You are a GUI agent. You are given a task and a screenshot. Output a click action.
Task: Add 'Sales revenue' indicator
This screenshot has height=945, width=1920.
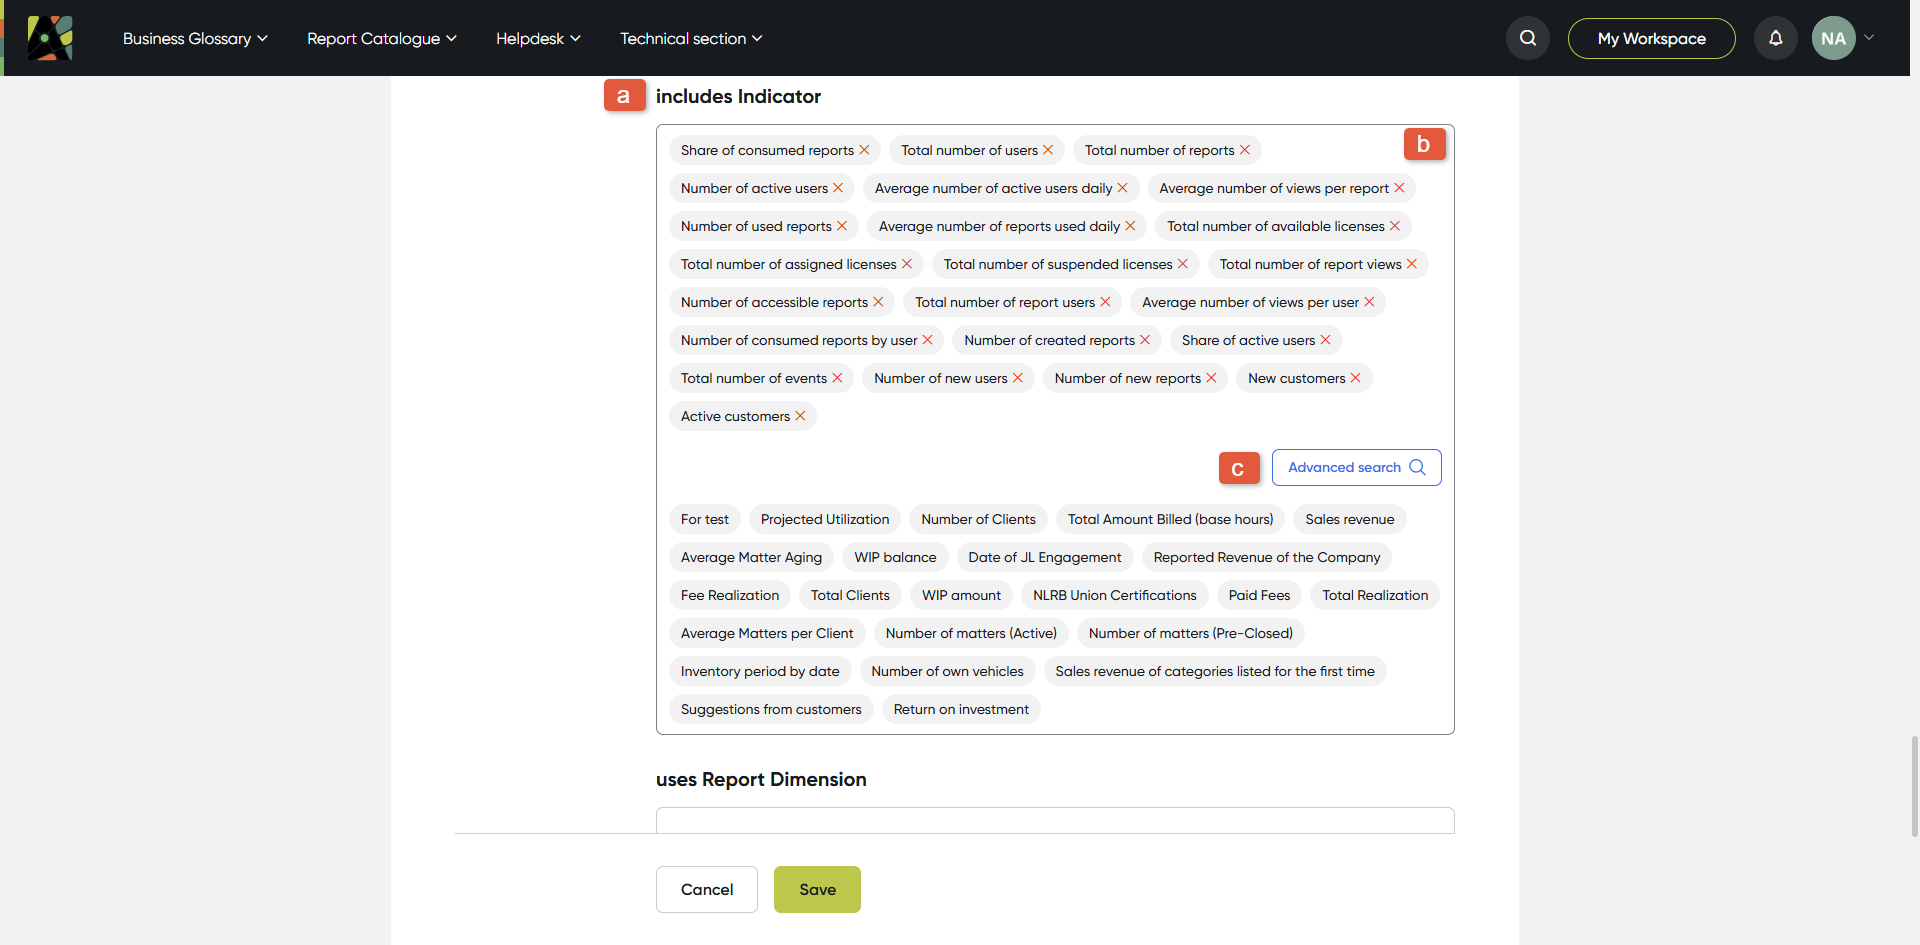(1349, 519)
